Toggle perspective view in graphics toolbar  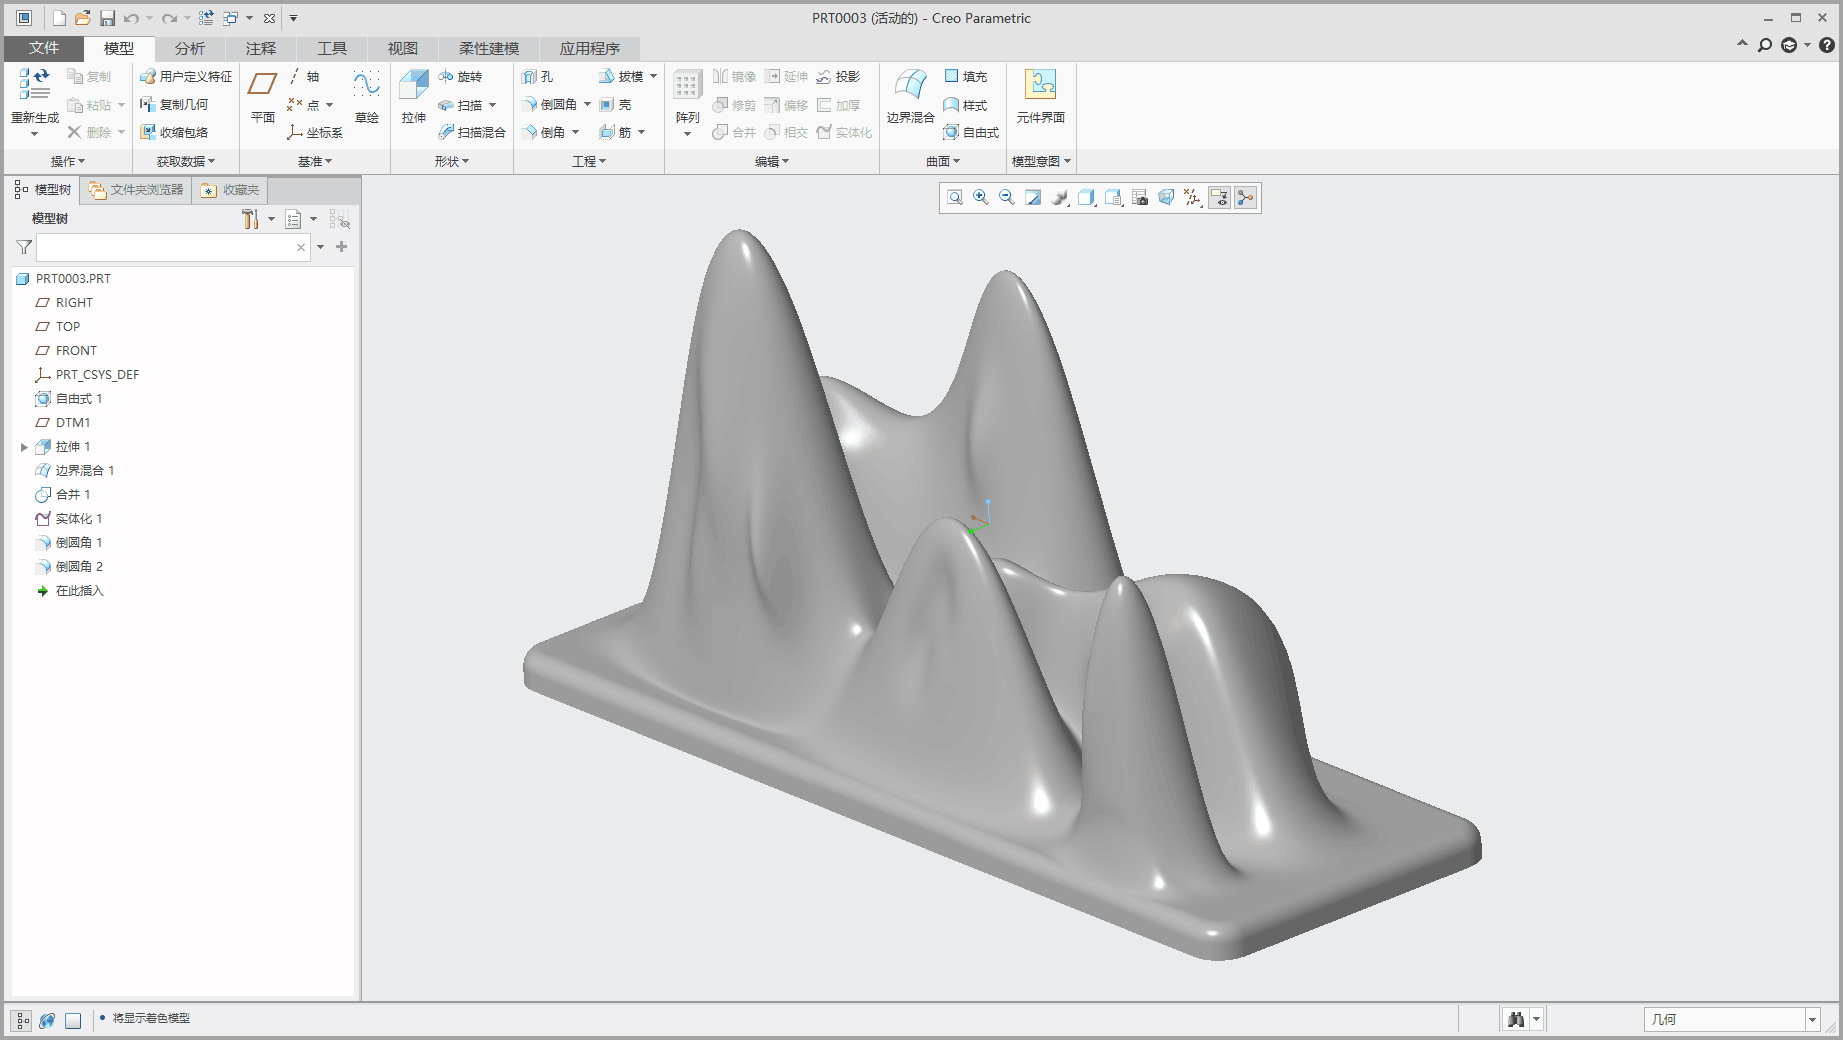1166,198
